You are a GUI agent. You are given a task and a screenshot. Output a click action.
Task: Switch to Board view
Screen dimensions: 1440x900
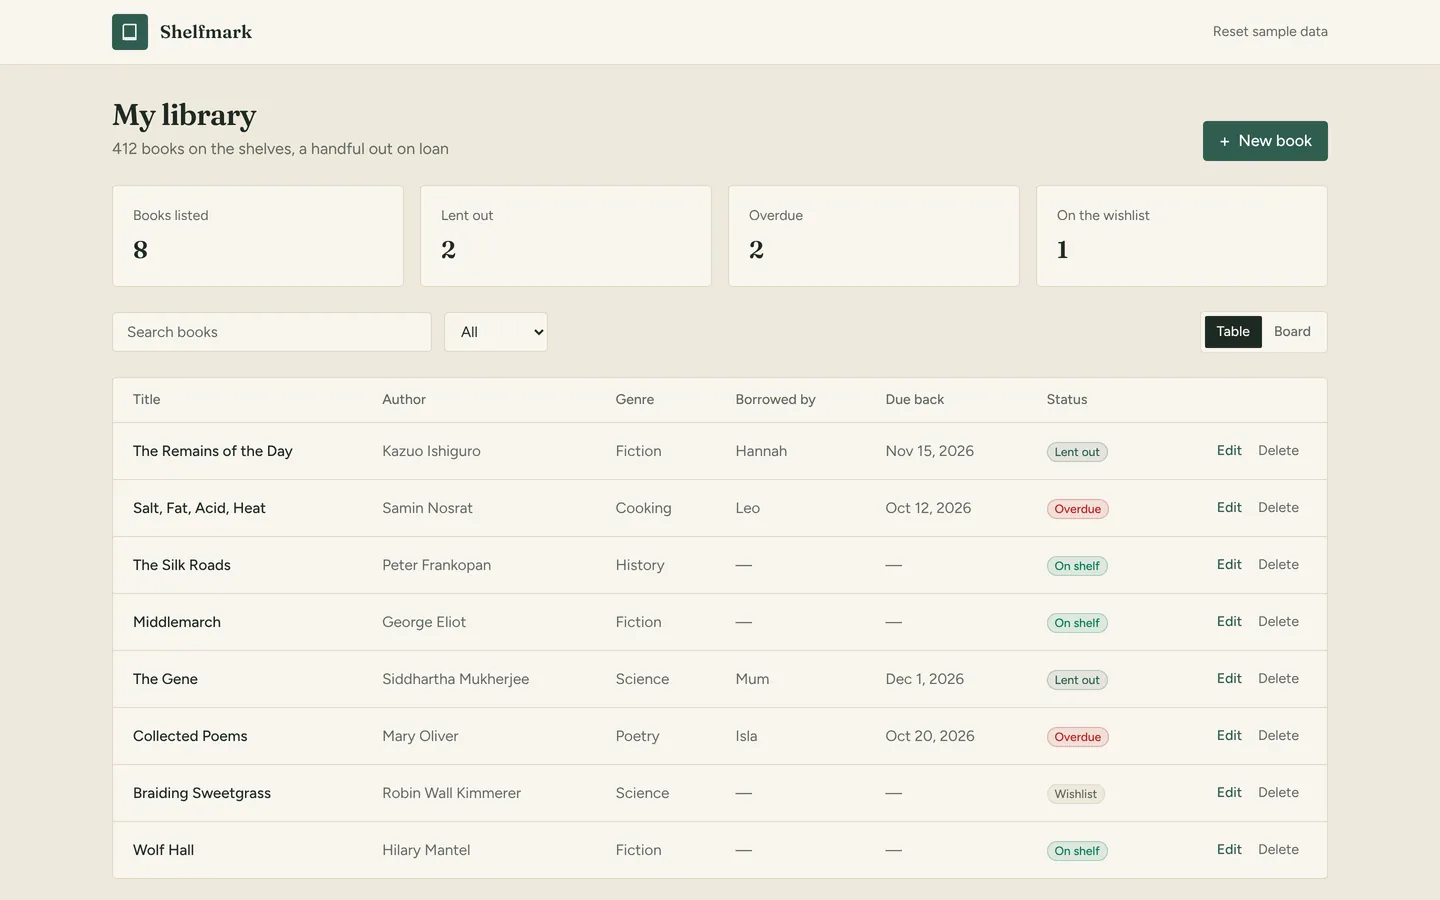[1292, 332]
